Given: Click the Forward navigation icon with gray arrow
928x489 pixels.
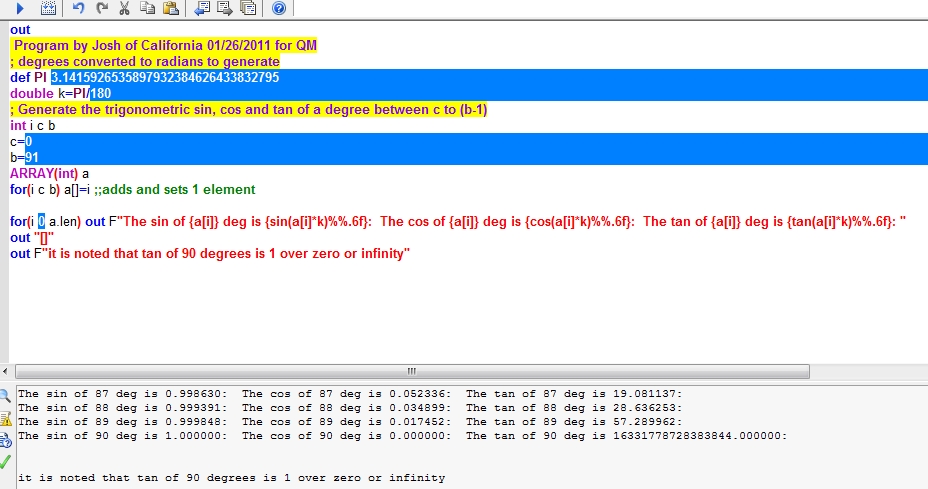Looking at the screenshot, I should [224, 8].
